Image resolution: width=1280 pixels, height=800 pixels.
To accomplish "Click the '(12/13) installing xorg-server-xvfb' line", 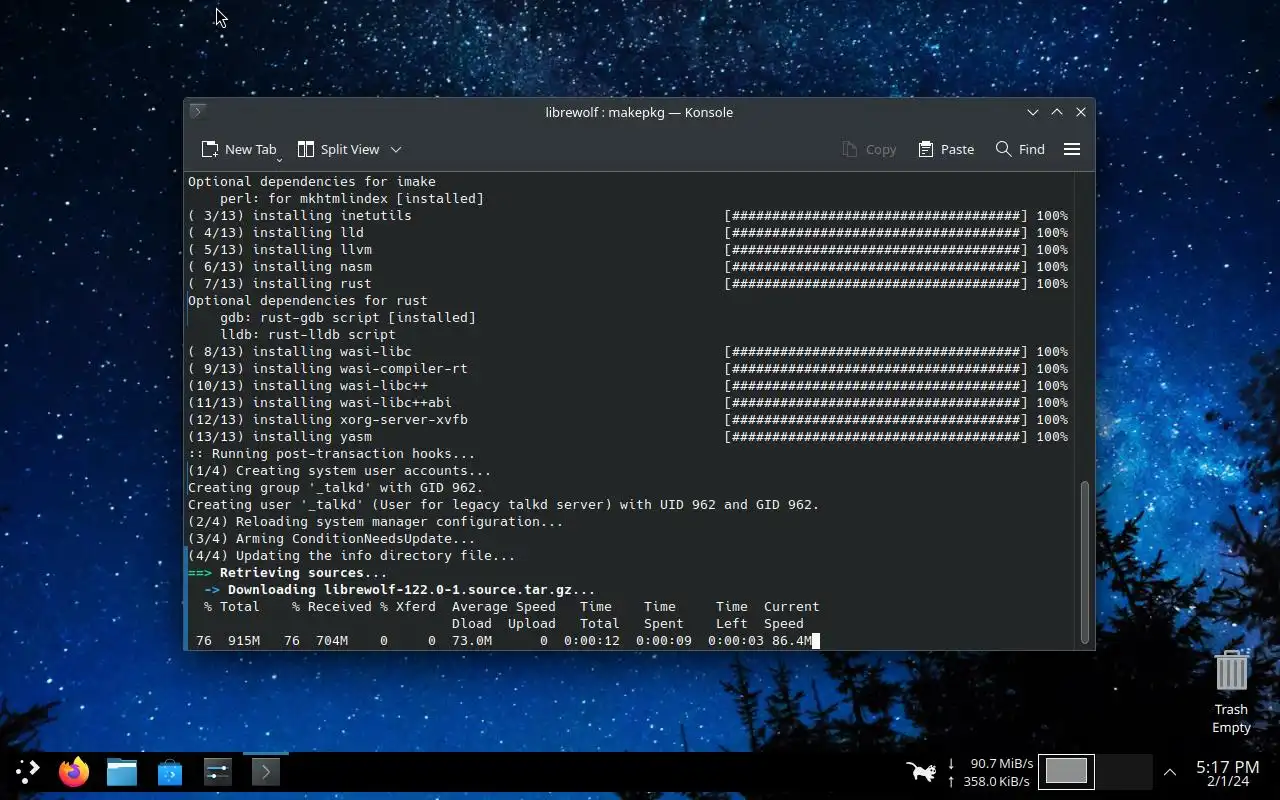I will 328,420.
